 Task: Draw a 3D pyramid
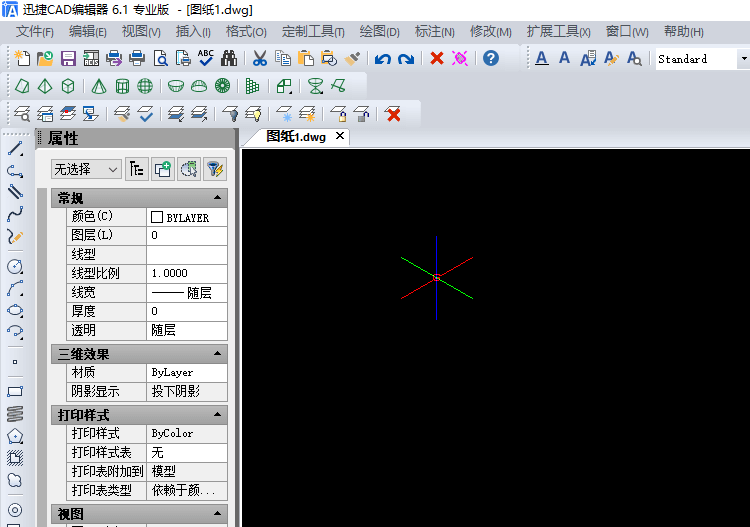pos(45,86)
